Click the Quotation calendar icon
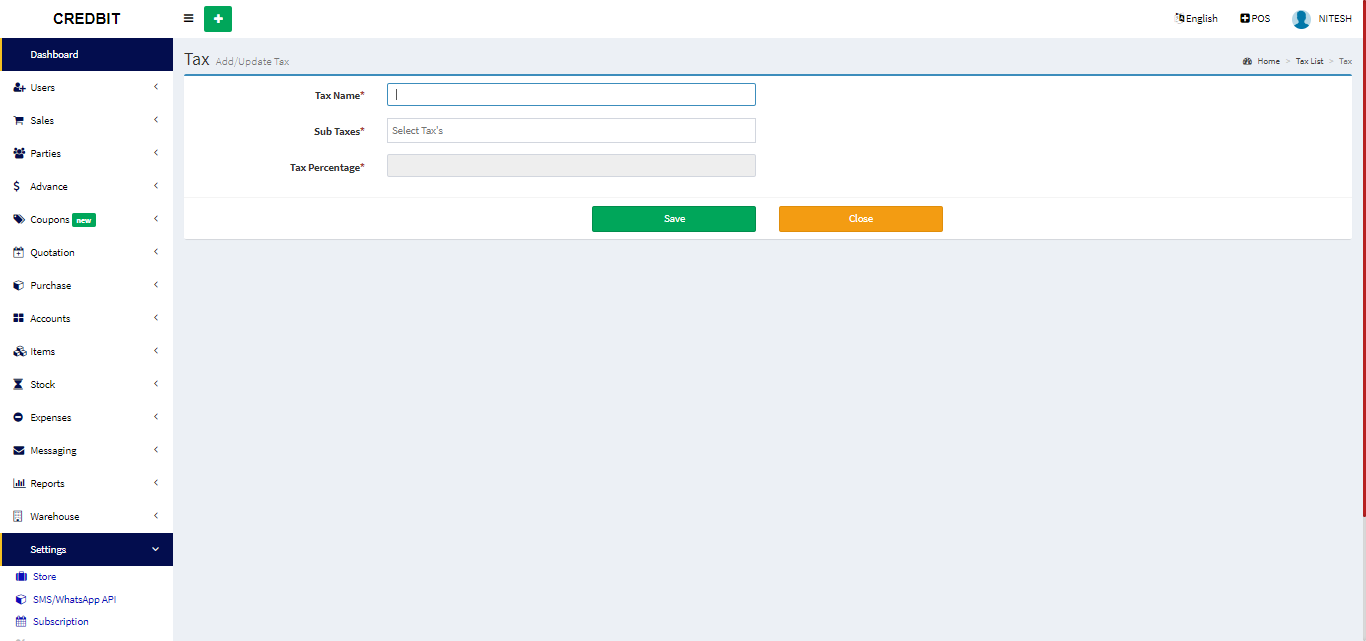 click(x=18, y=253)
